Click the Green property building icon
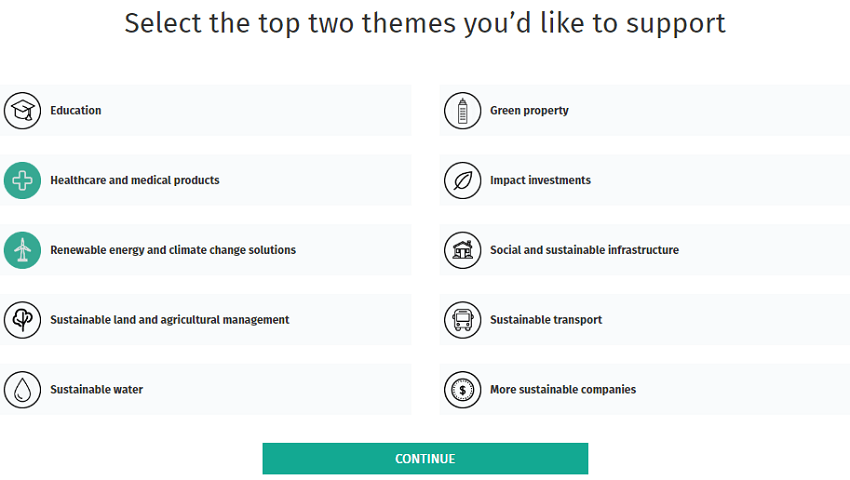The width and height of the screenshot is (850, 480). (x=462, y=110)
